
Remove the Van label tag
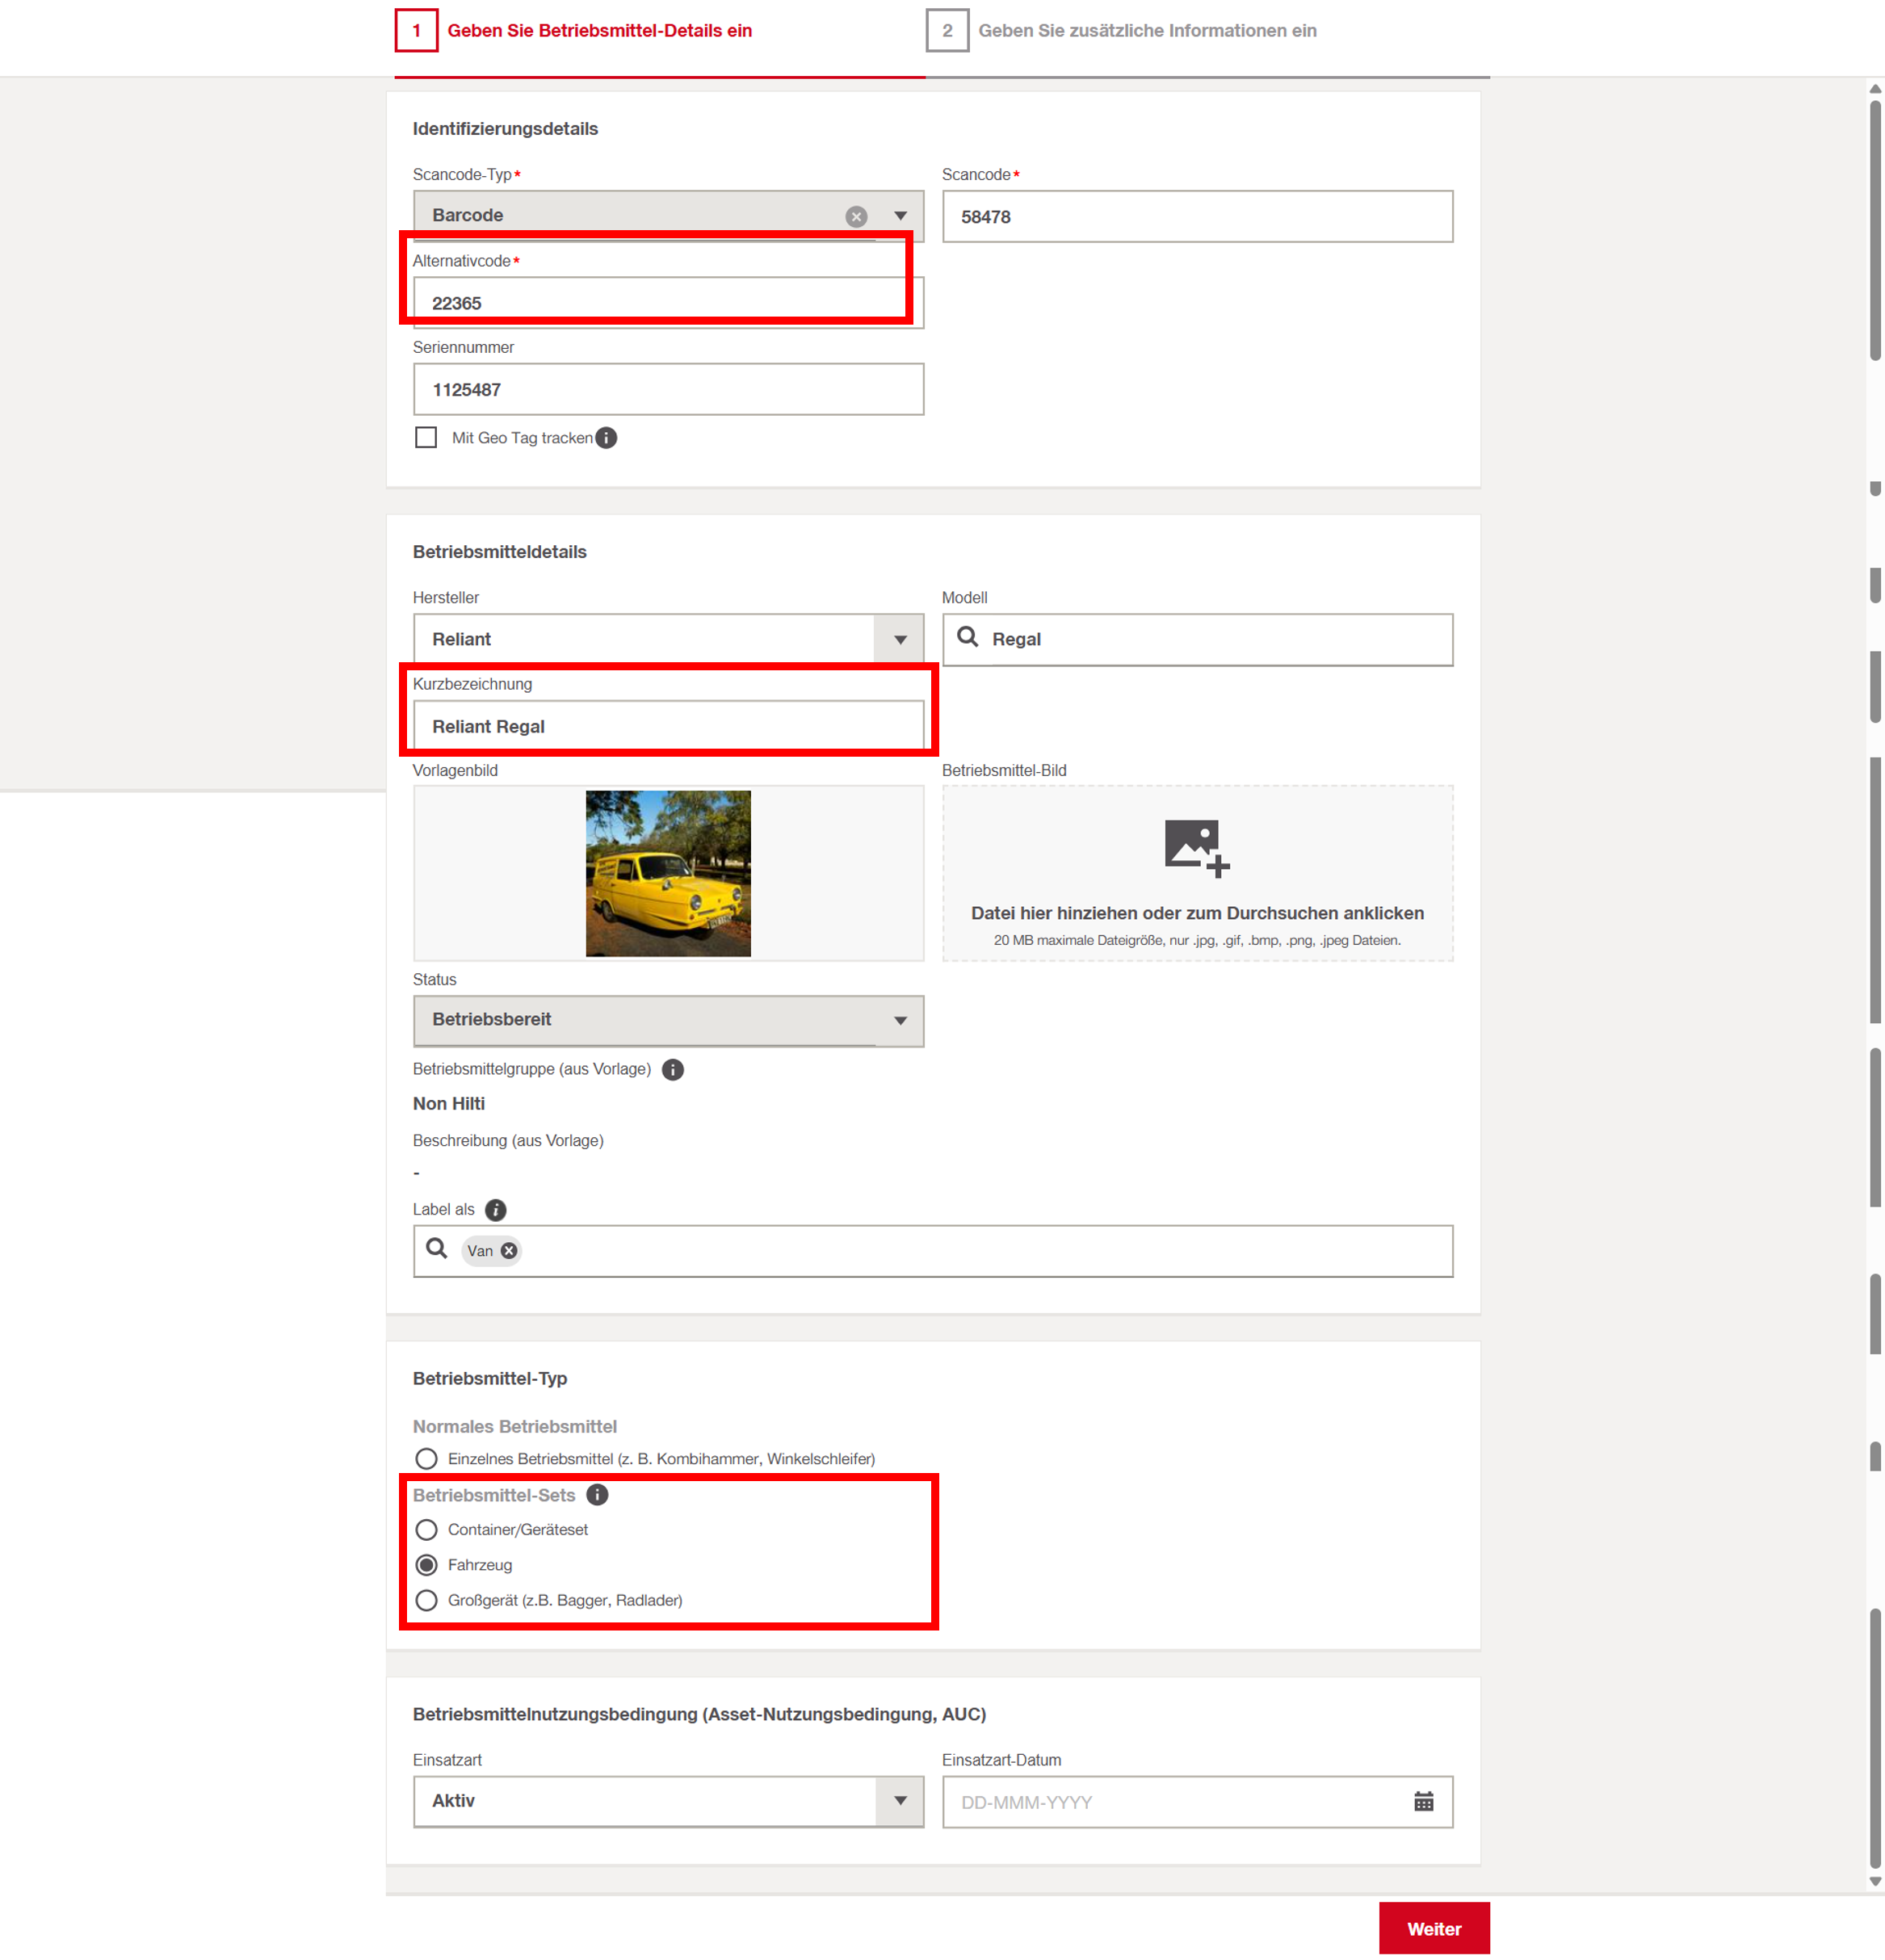click(509, 1251)
